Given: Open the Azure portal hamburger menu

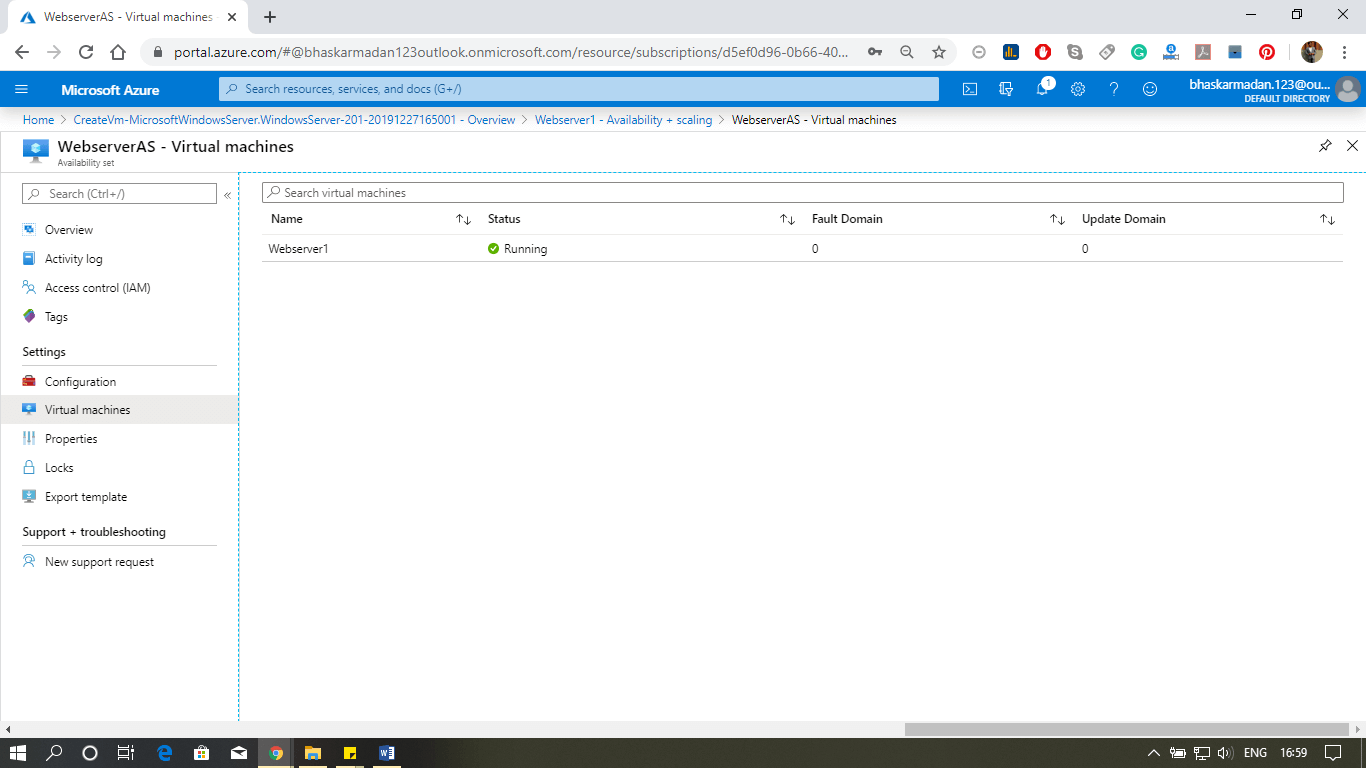Looking at the screenshot, I should (22, 89).
